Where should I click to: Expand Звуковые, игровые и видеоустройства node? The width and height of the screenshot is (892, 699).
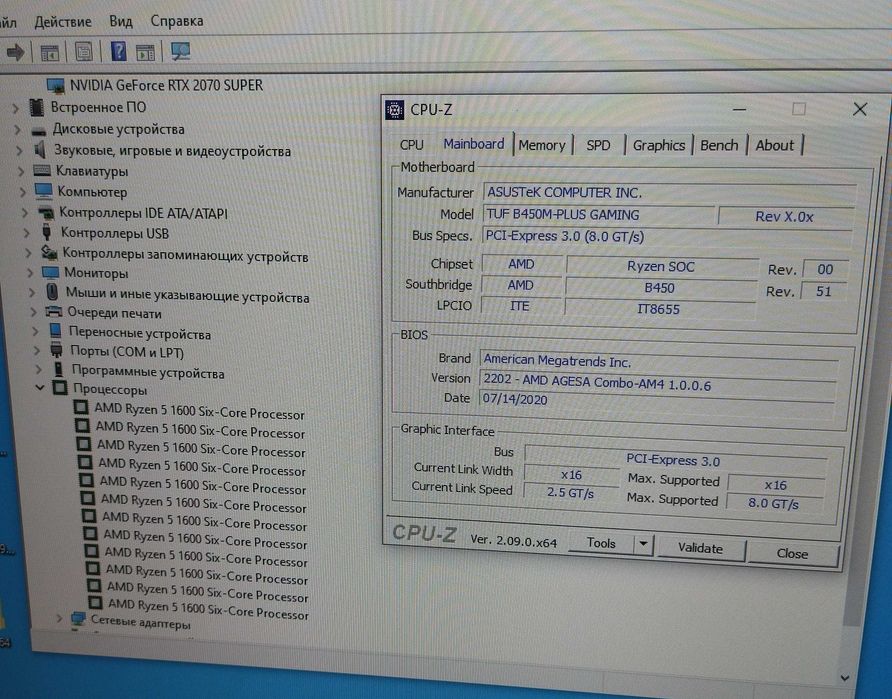(x=20, y=151)
